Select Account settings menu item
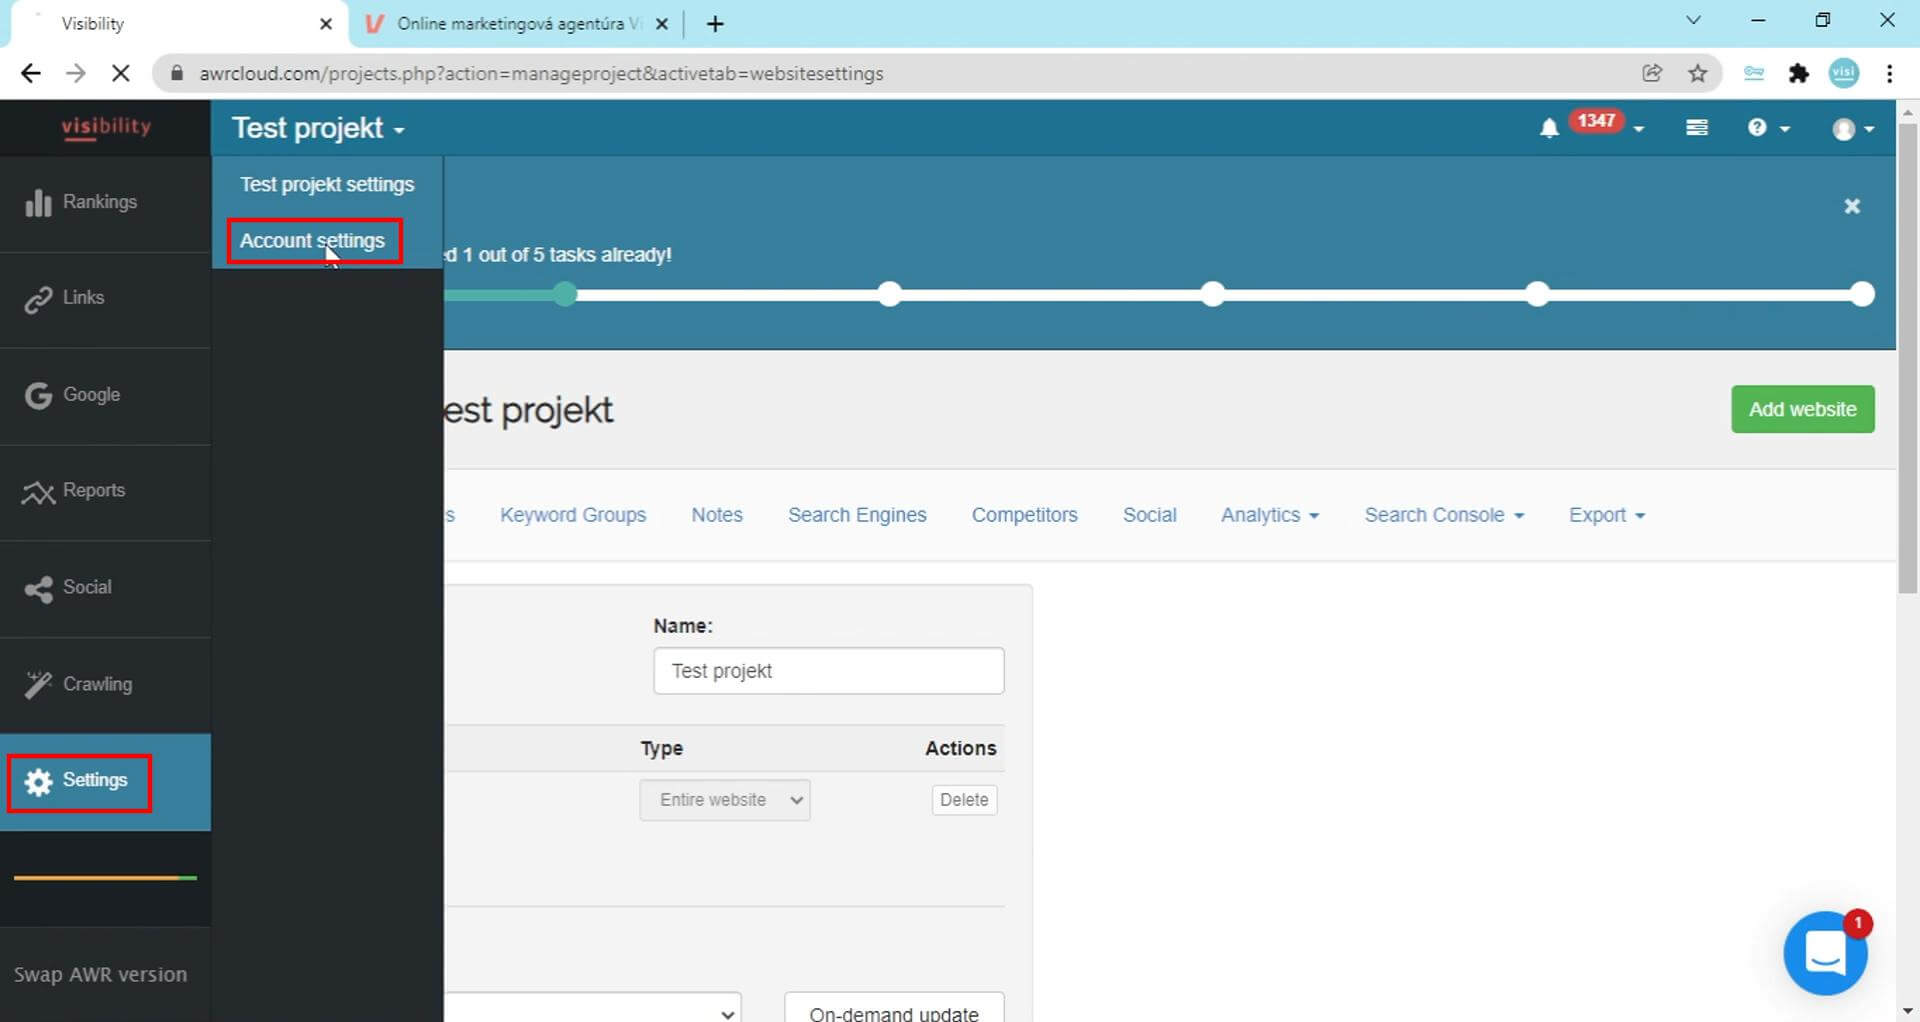Viewport: 1920px width, 1022px height. coord(312,241)
